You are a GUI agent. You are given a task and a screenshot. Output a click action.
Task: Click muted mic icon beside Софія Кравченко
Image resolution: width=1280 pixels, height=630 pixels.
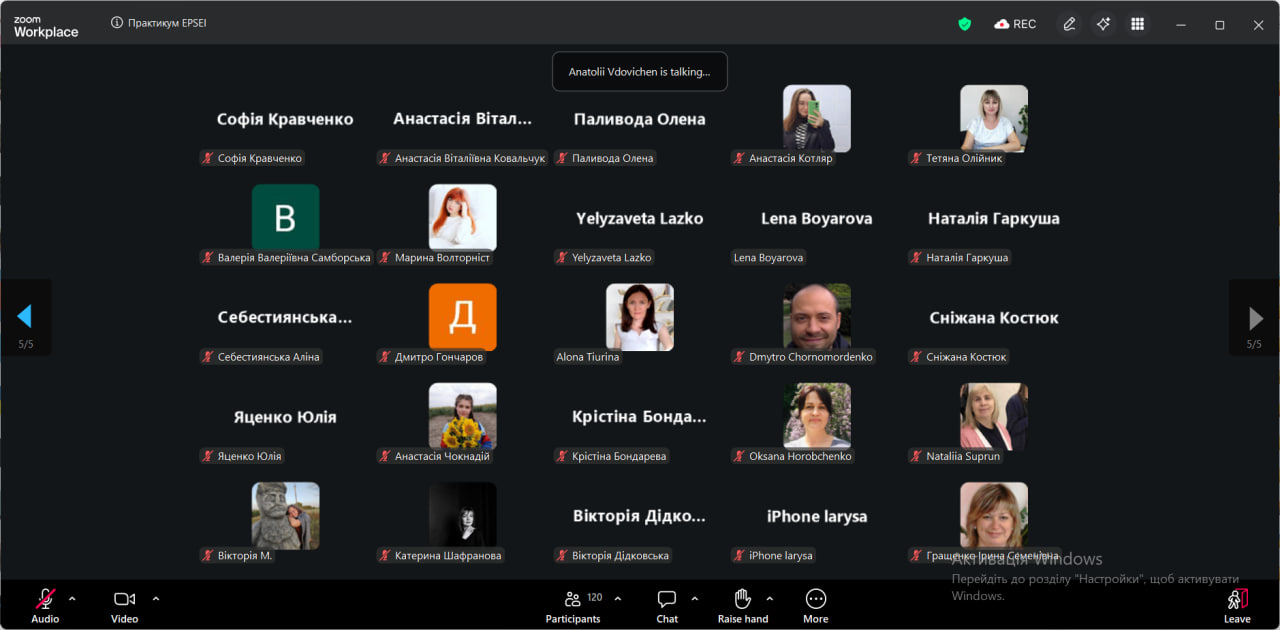tap(208, 158)
